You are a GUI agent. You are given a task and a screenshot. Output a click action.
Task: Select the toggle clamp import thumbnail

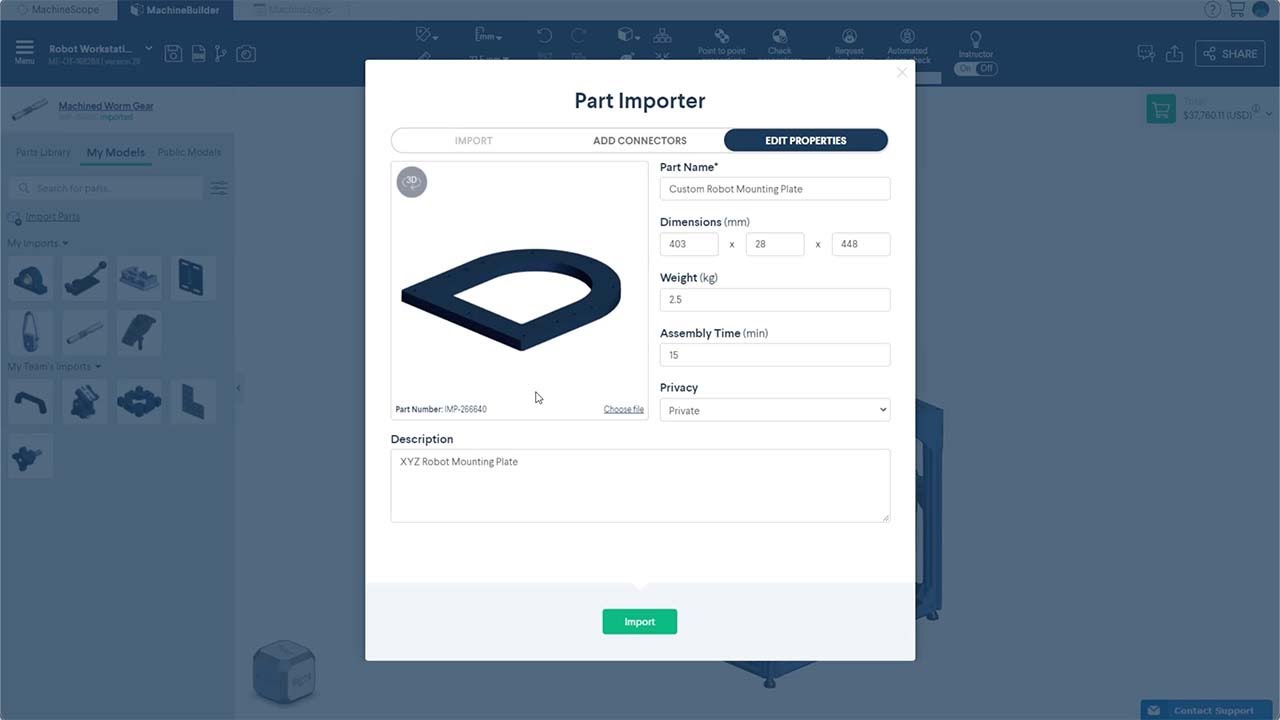(x=85, y=278)
